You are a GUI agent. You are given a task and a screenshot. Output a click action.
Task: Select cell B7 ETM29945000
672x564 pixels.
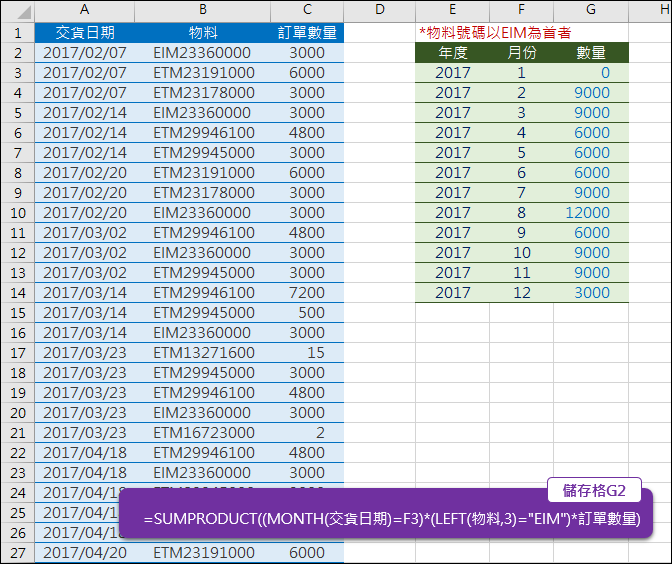click(203, 153)
